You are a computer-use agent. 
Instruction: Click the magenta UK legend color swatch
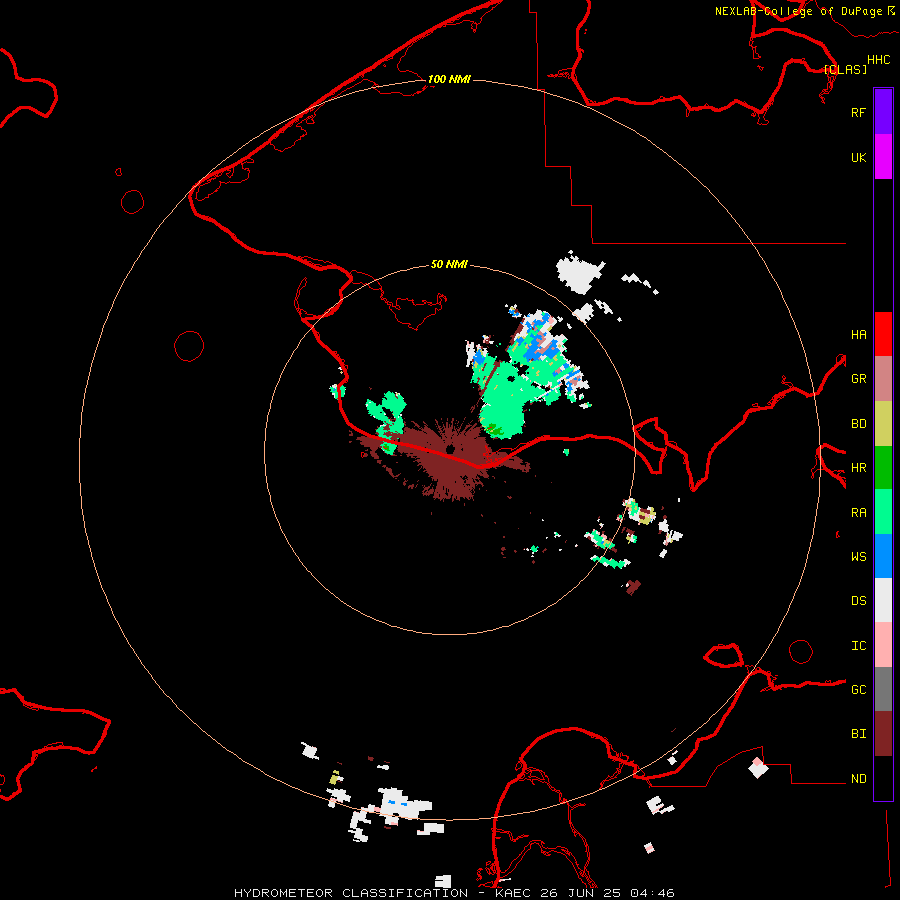pos(883,157)
